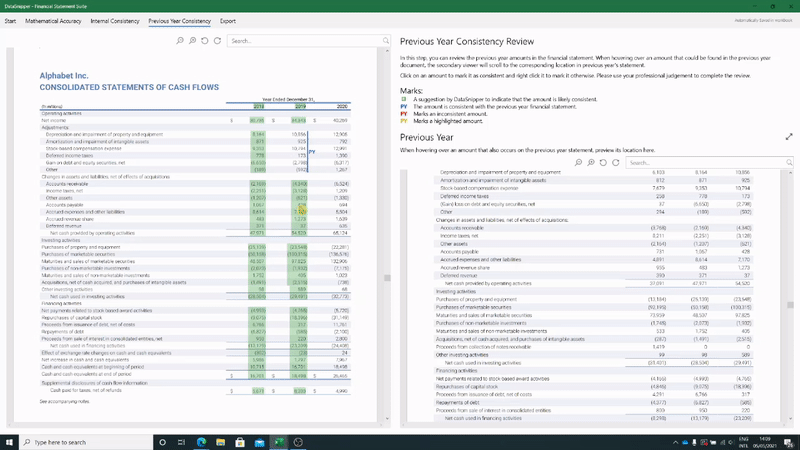The height and width of the screenshot is (450, 800).
Task: Rotate Previous Year document counterclockwise
Action: [x=603, y=162]
